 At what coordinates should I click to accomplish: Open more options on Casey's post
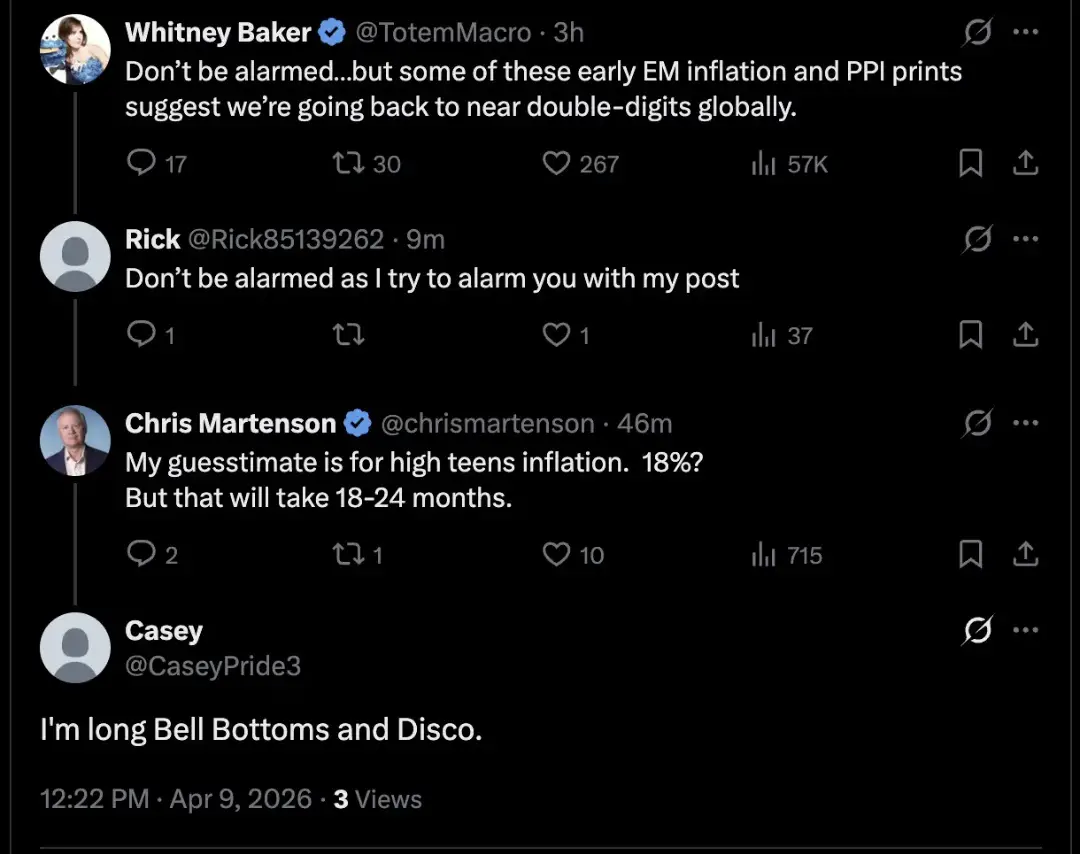1025,631
